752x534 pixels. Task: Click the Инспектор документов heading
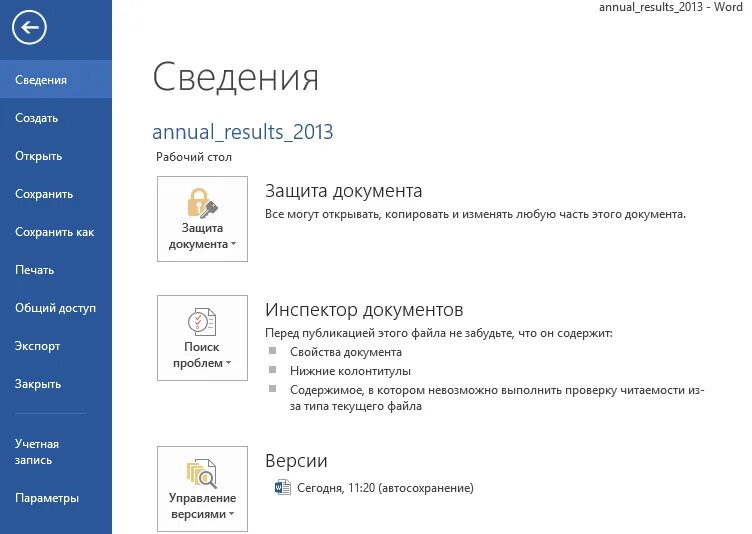[x=364, y=310]
